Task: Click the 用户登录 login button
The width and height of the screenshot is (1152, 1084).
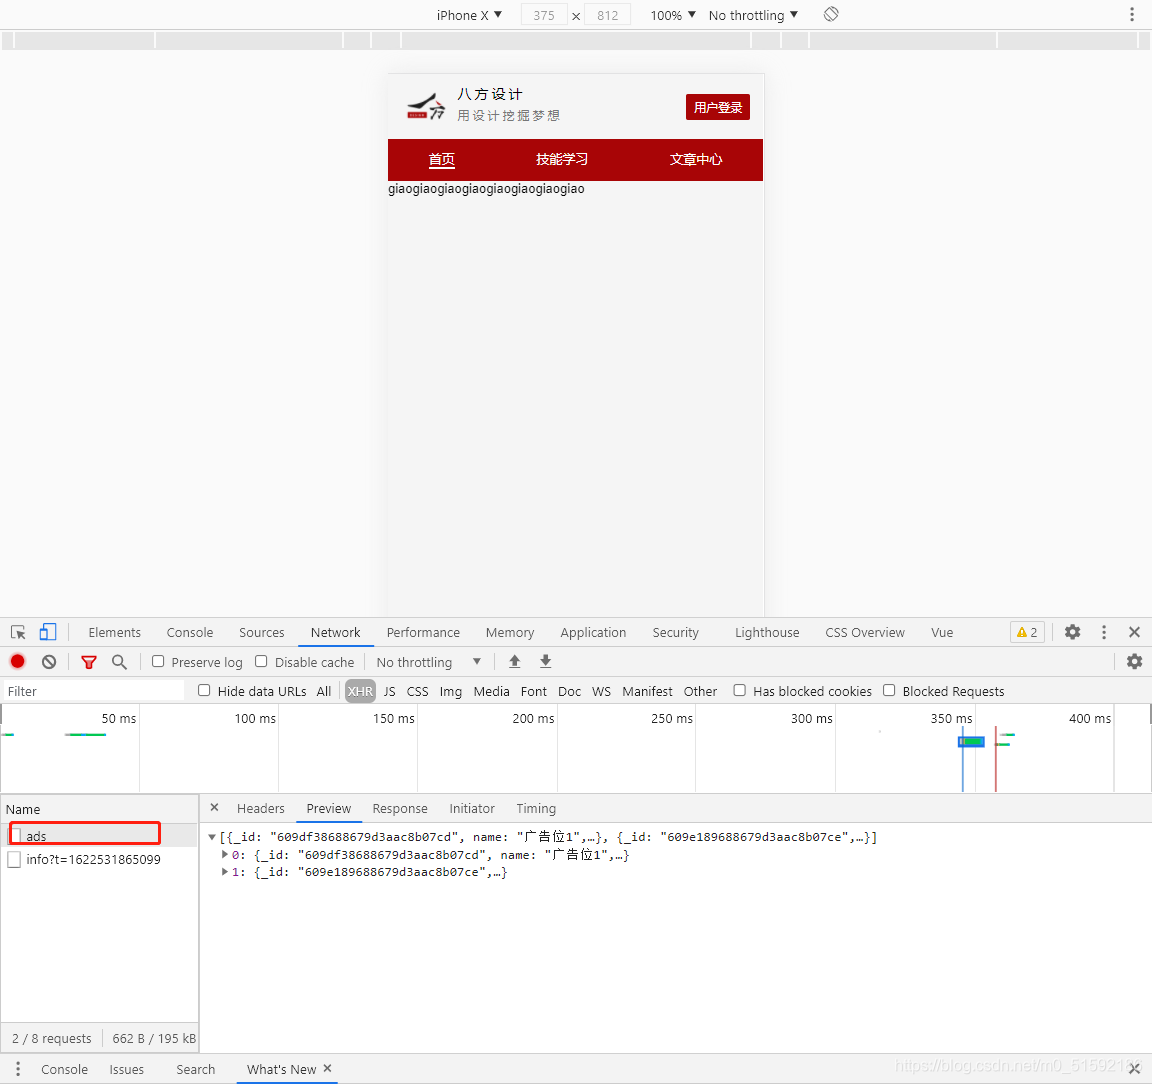Action: tap(718, 107)
